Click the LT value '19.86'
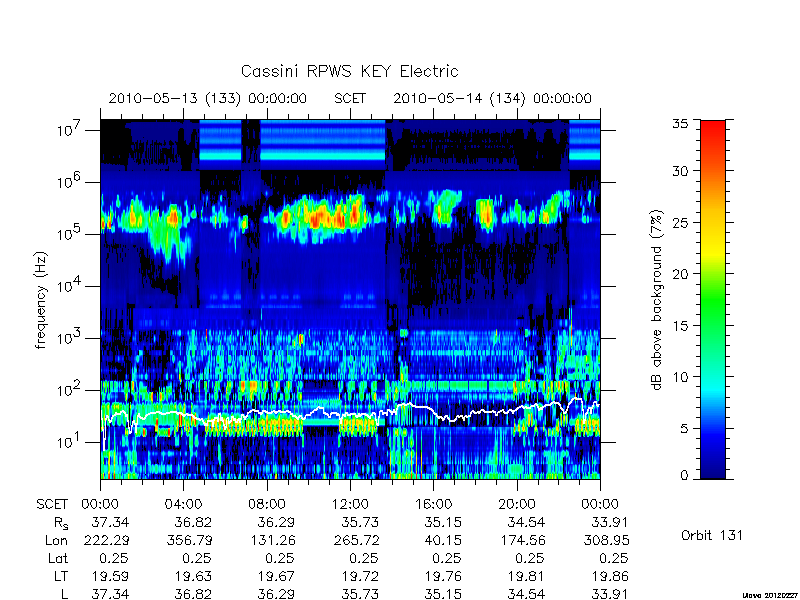 click(610, 576)
